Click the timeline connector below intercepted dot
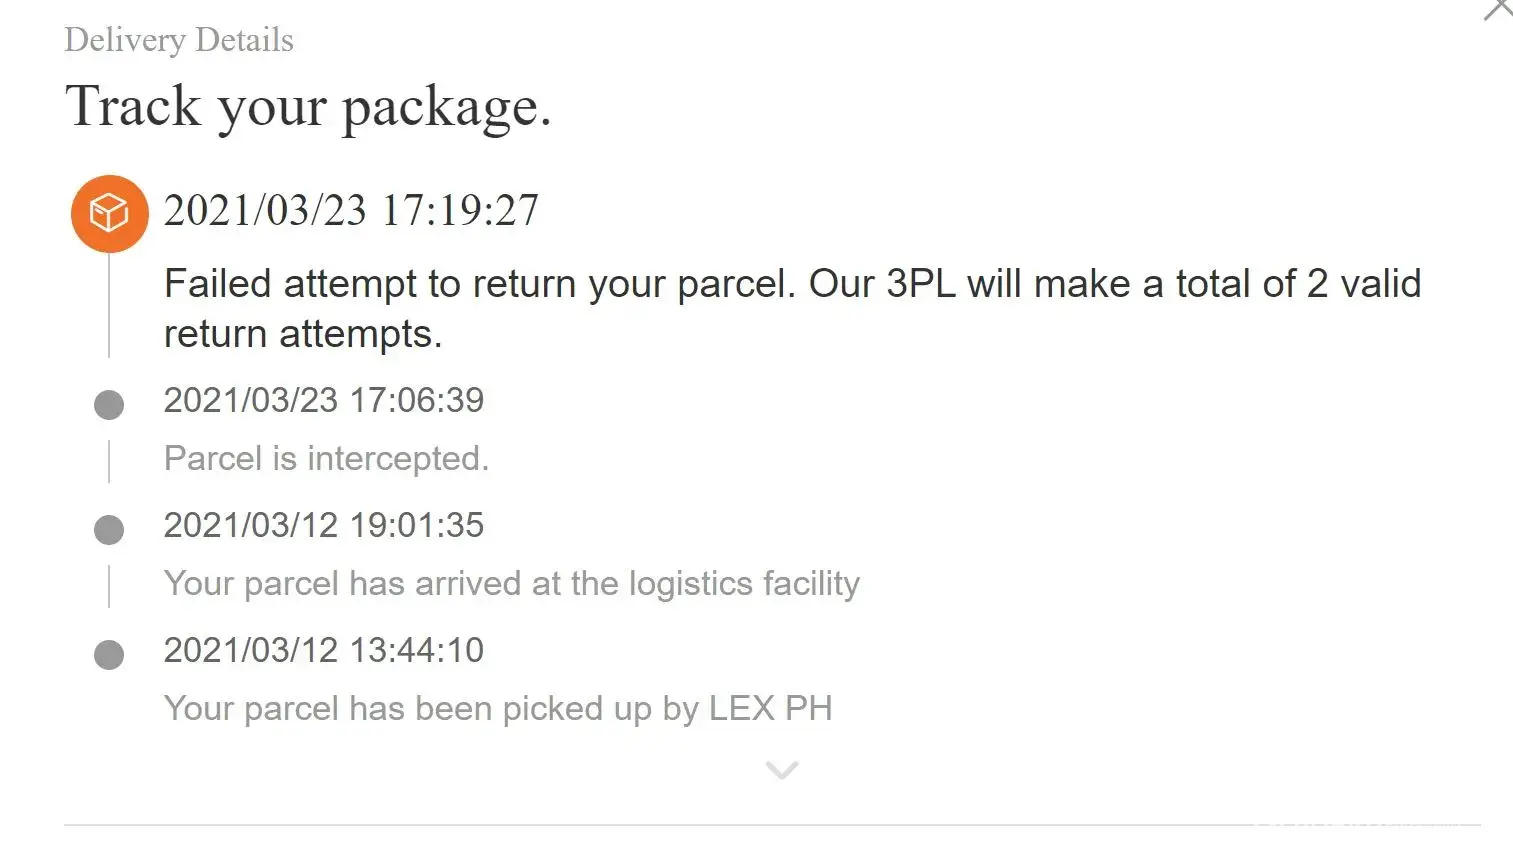 tap(109, 462)
